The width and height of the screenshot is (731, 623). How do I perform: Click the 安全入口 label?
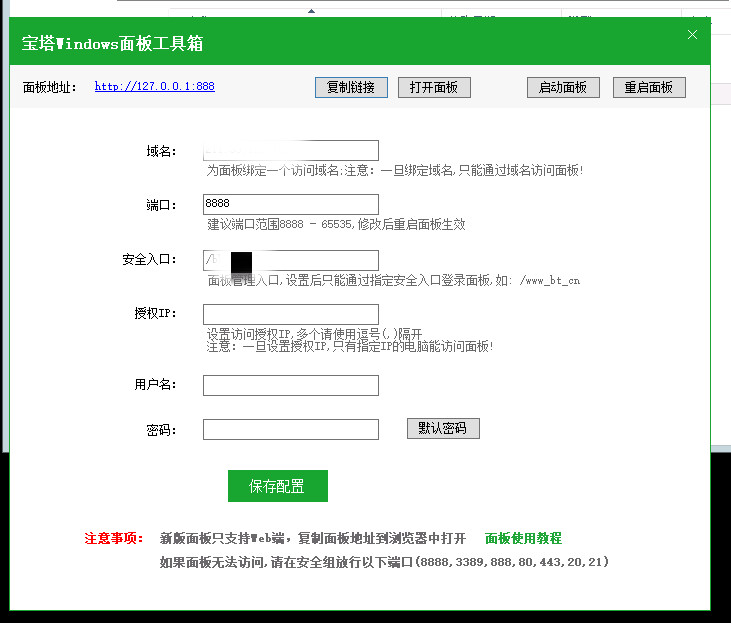(149, 259)
